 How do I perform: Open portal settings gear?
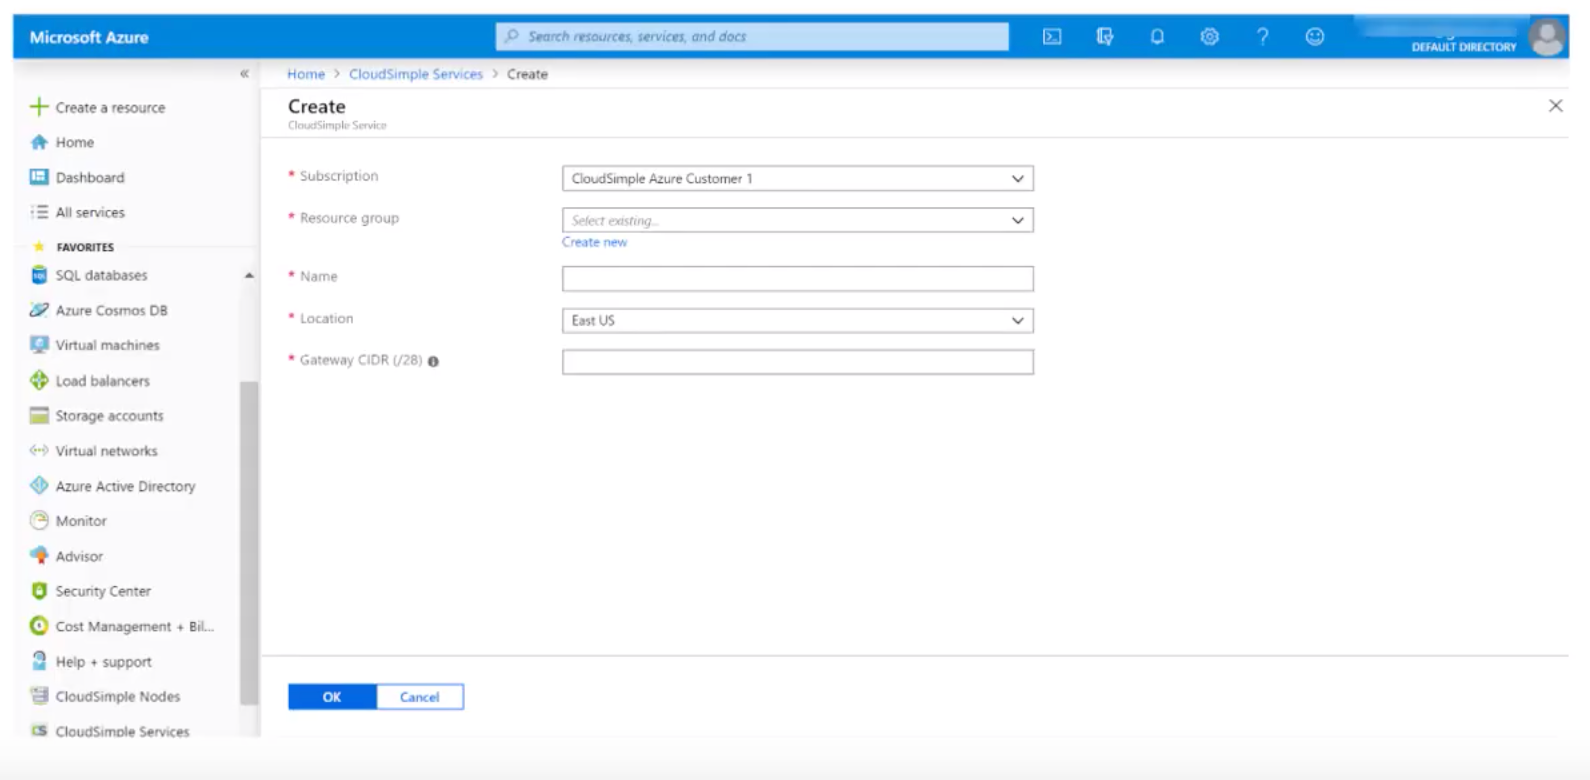coord(1210,37)
